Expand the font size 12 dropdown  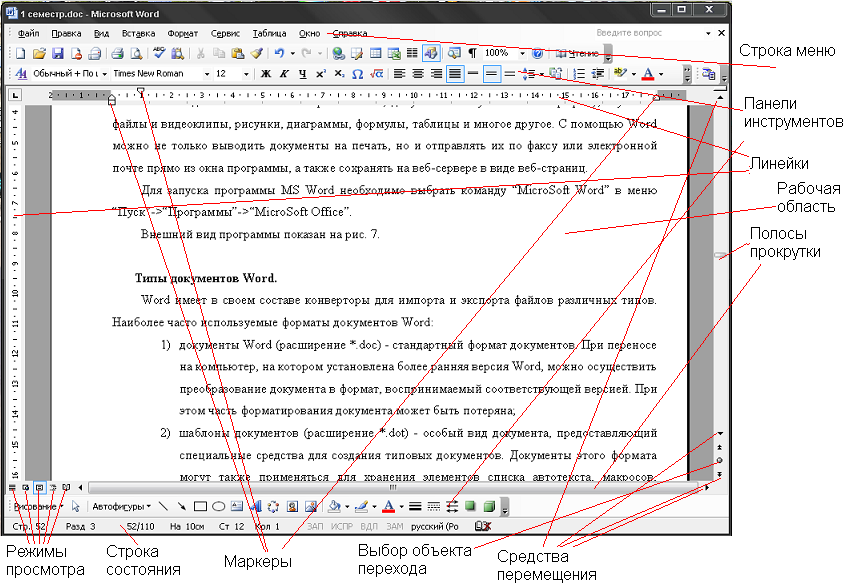246,74
